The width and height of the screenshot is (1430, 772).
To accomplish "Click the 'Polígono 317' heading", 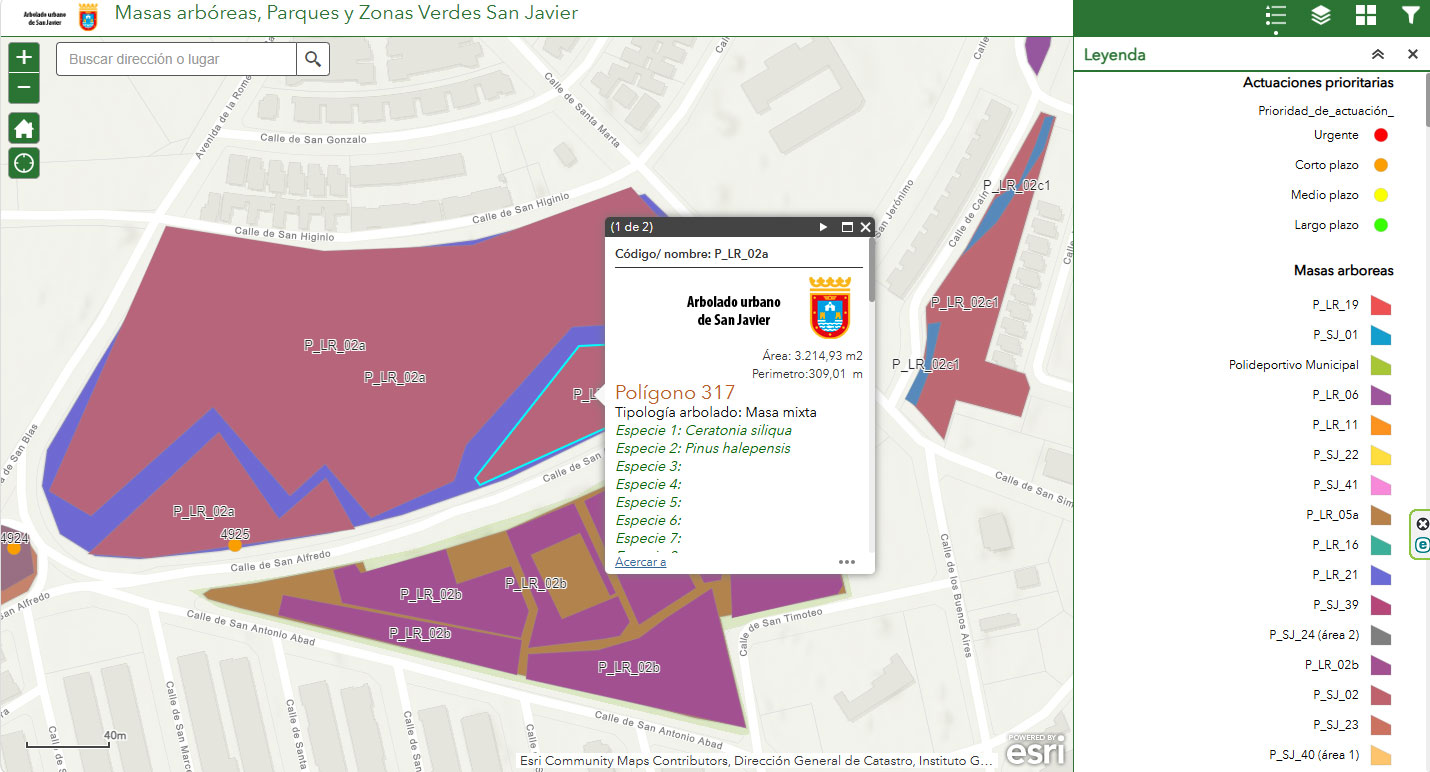I will pos(675,393).
